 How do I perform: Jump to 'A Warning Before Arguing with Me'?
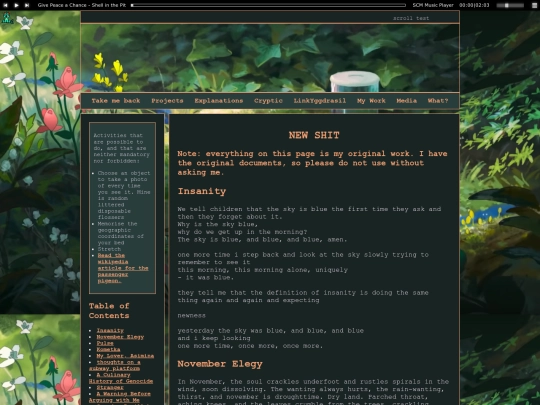[x=120, y=397]
